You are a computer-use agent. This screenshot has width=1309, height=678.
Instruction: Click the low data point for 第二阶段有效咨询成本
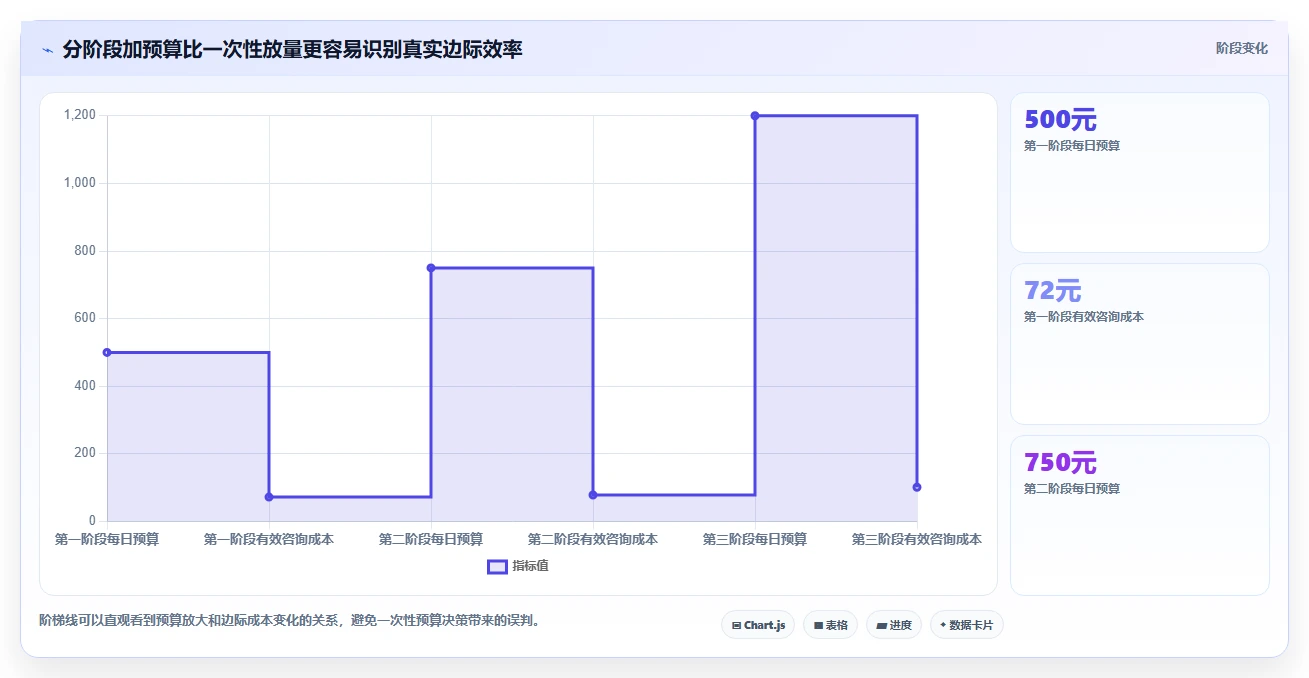coord(593,495)
